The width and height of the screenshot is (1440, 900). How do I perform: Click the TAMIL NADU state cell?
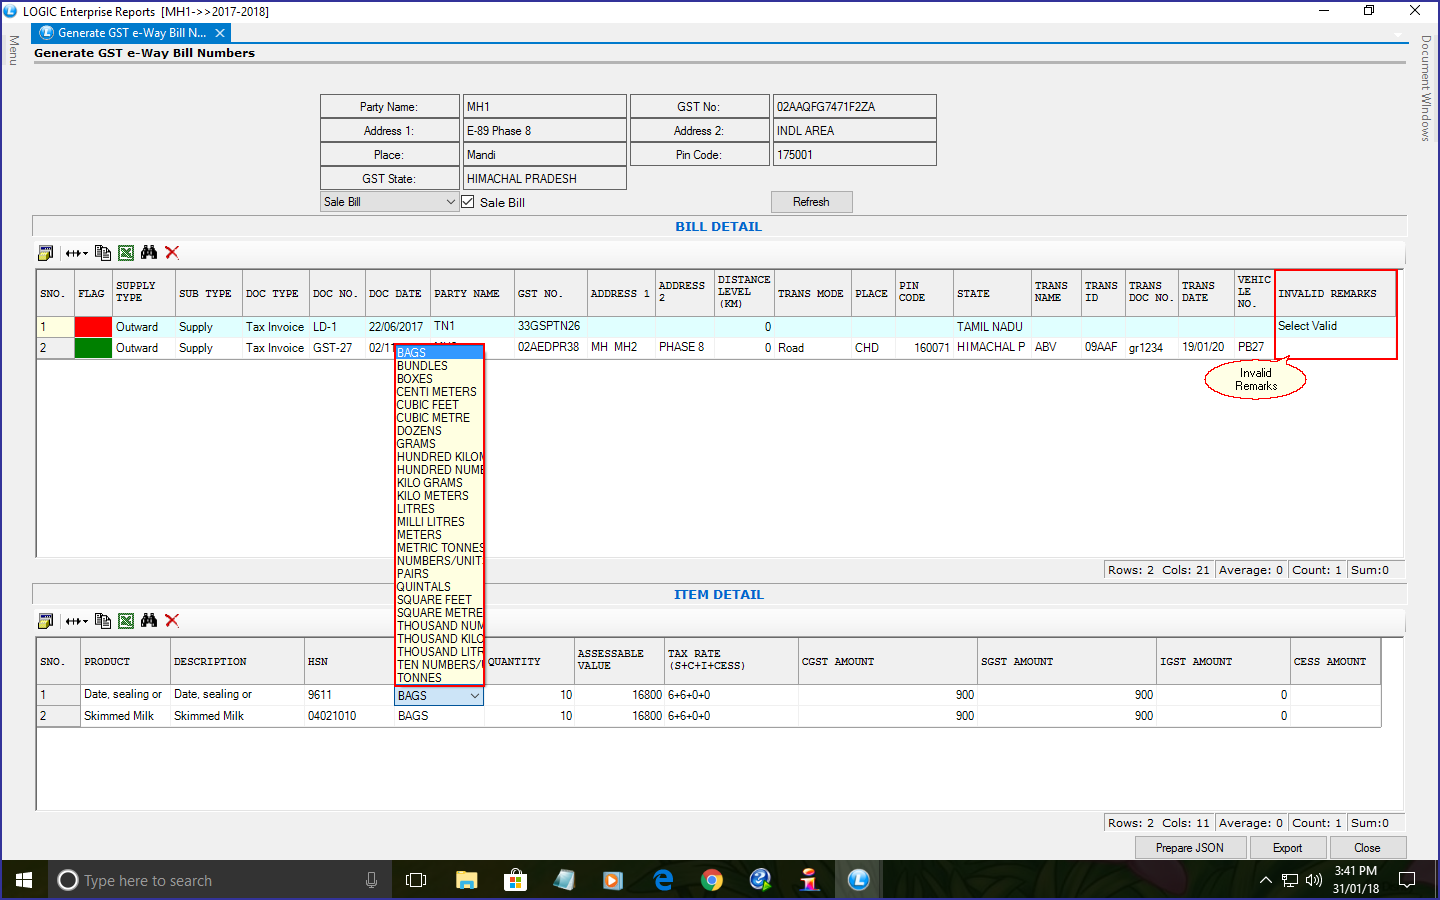(x=991, y=327)
